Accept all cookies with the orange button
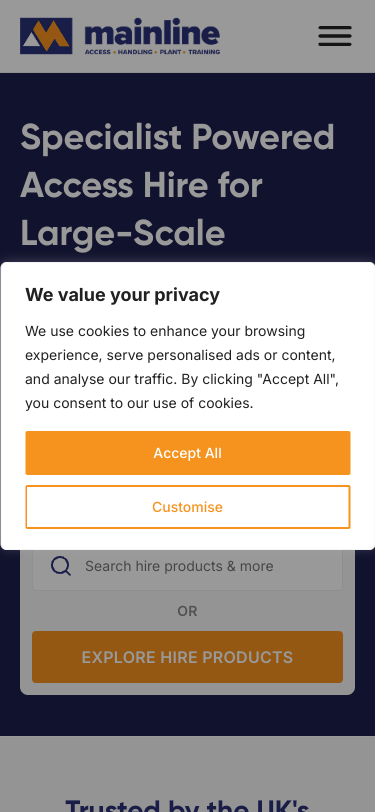 tap(188, 453)
